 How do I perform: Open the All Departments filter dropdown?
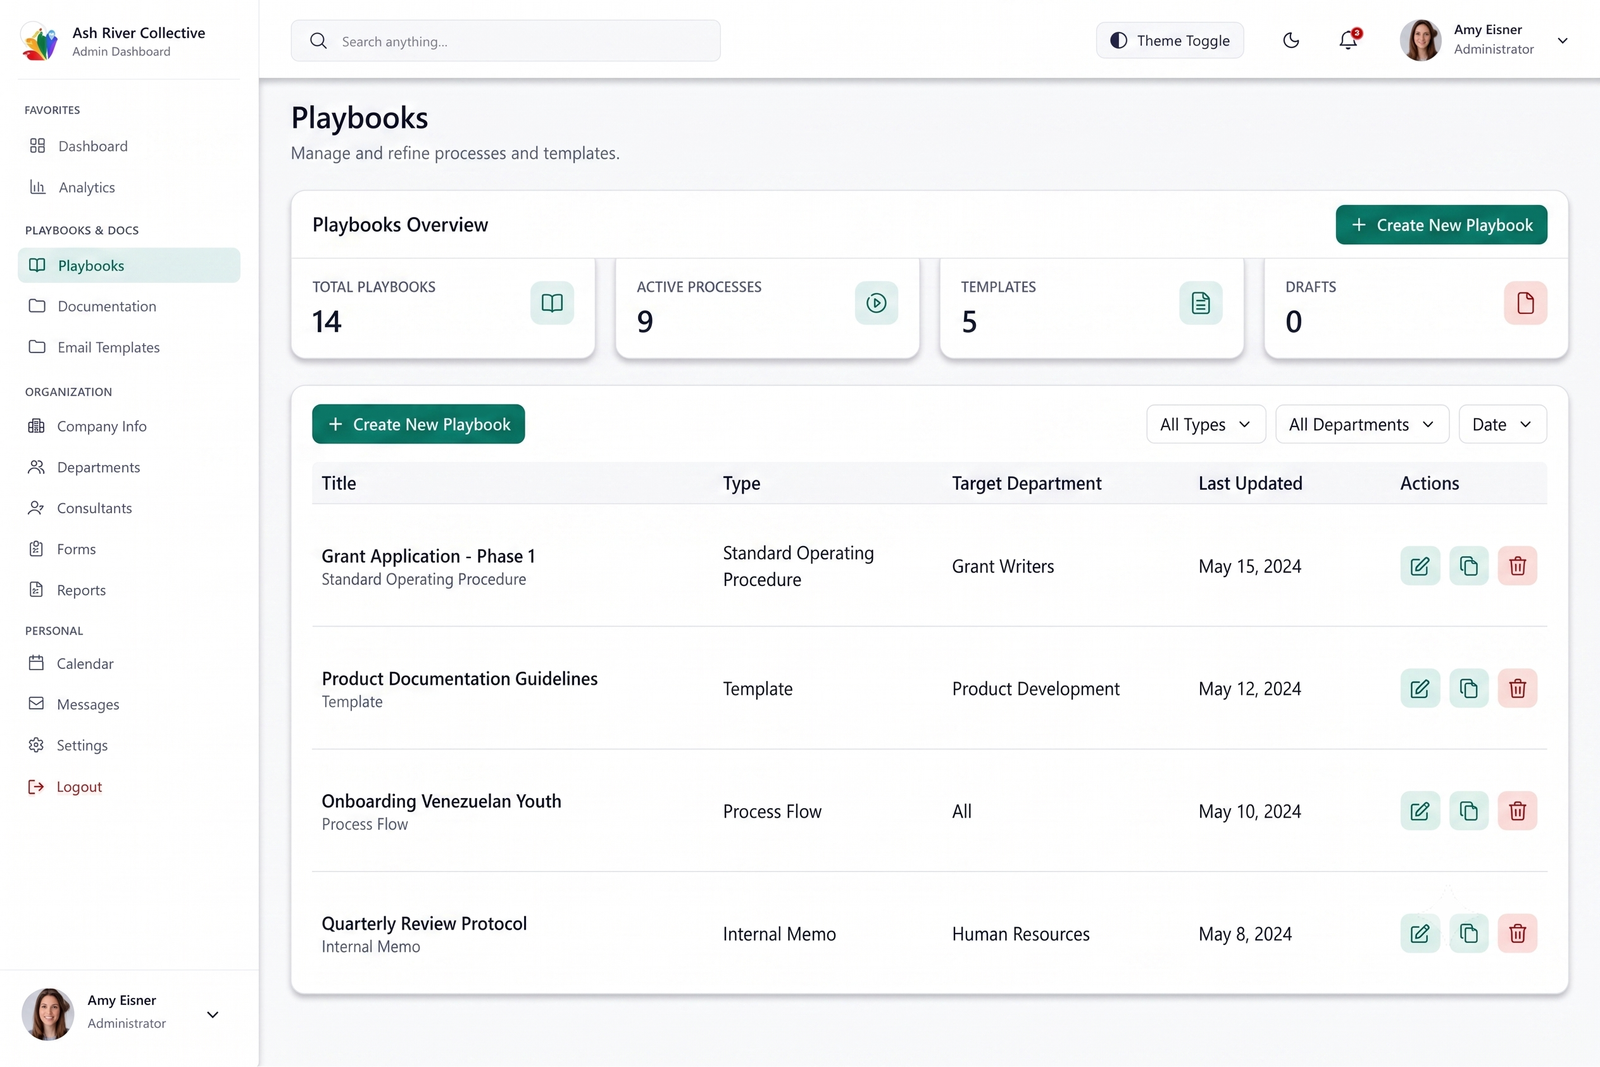pos(1362,424)
